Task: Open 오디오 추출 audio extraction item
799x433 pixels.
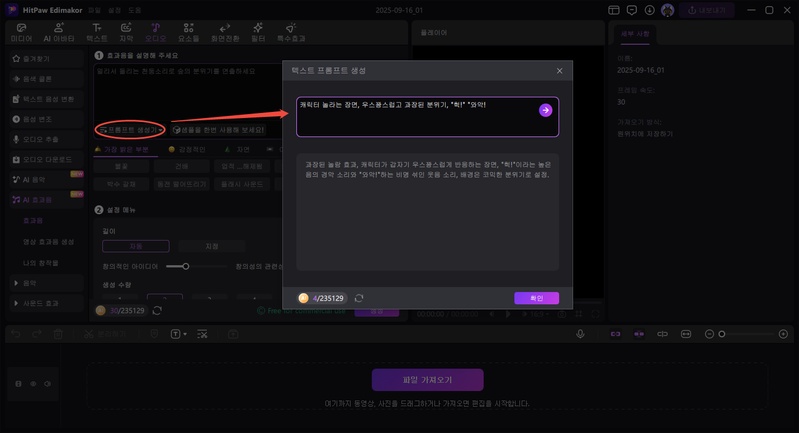Action: point(46,139)
